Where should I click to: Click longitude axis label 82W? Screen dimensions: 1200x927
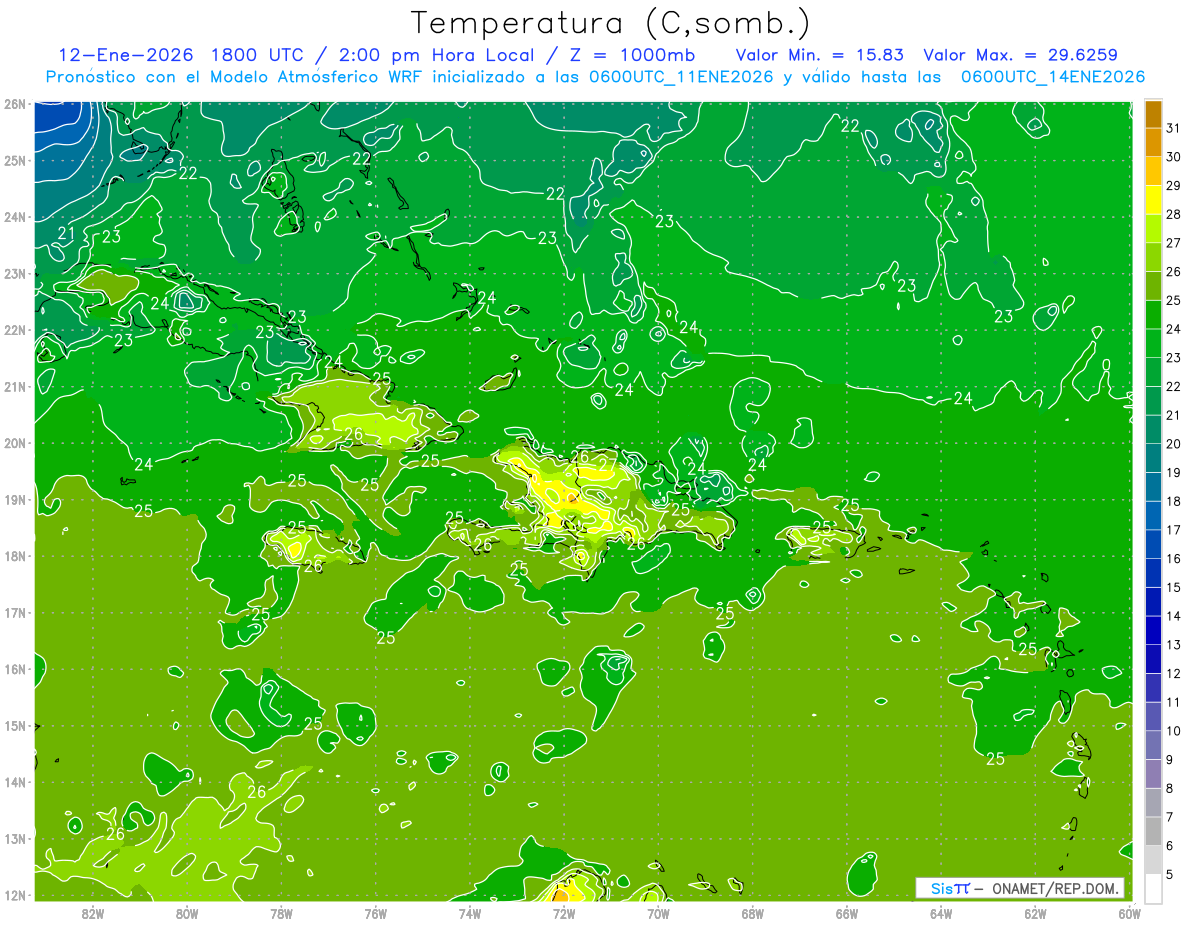[93, 913]
